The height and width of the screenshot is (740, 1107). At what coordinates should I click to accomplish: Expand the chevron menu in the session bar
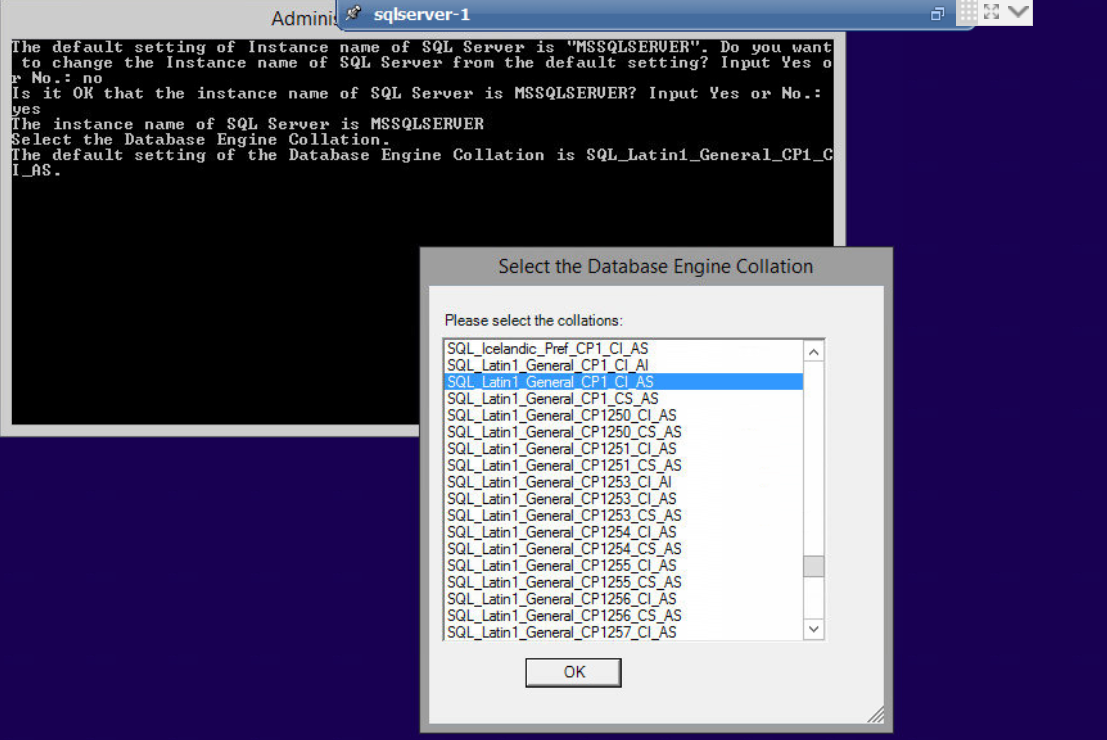(1018, 11)
